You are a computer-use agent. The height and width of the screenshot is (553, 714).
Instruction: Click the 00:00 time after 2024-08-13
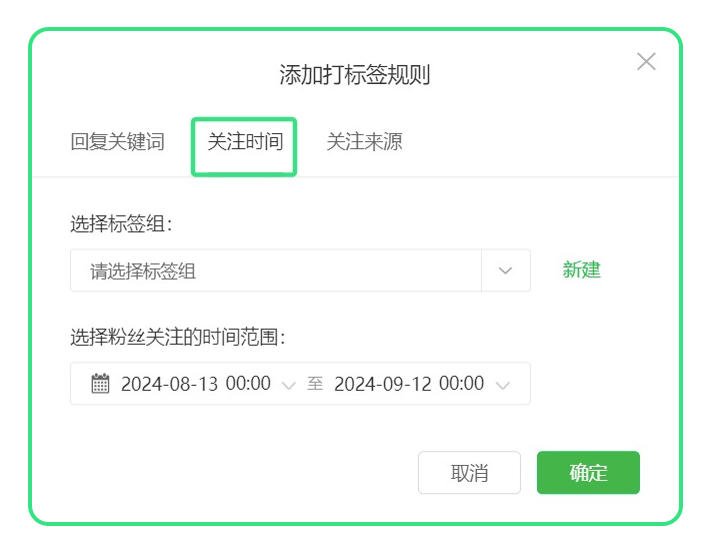pyautogui.click(x=248, y=384)
